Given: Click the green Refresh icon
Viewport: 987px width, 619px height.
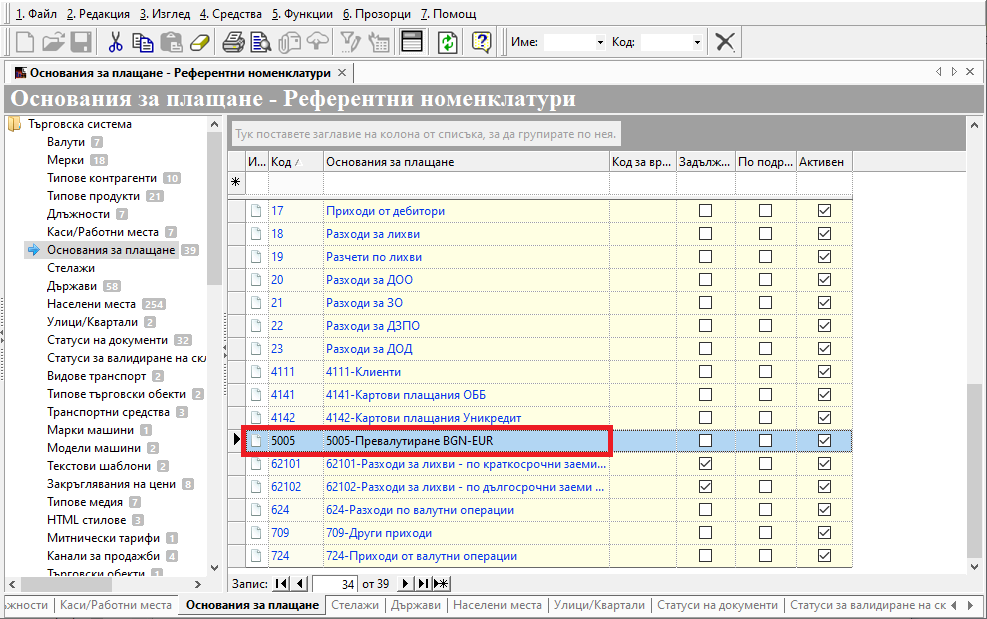Looking at the screenshot, I should coord(448,42).
